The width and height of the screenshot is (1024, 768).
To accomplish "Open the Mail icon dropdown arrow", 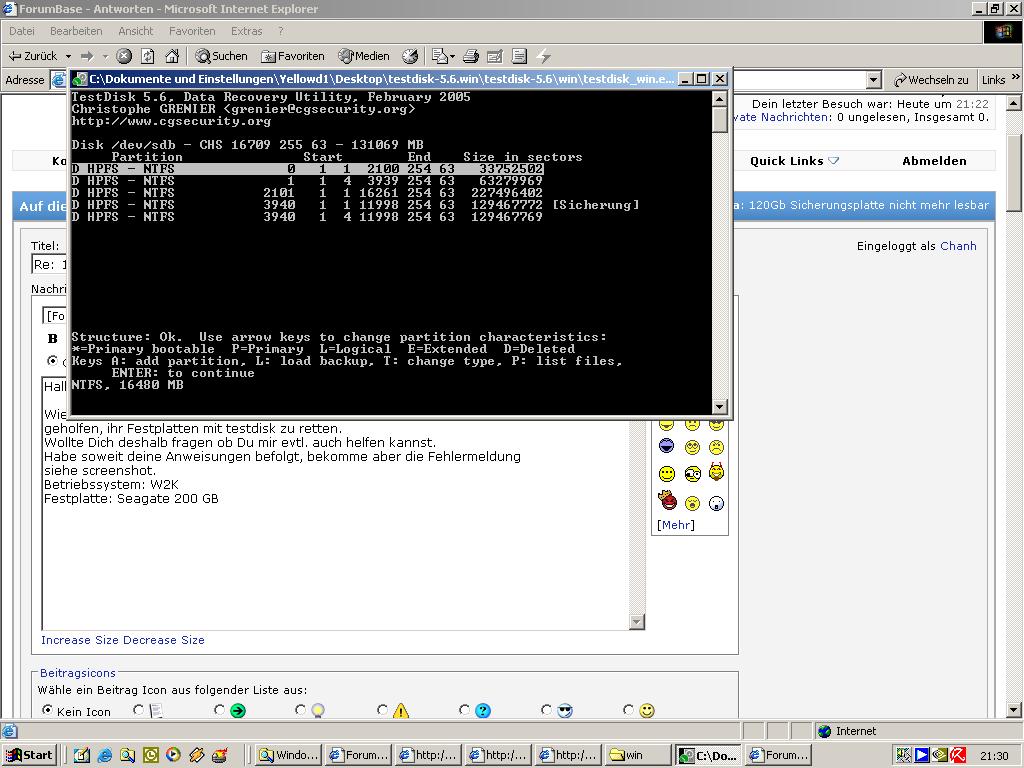I will click(x=453, y=56).
